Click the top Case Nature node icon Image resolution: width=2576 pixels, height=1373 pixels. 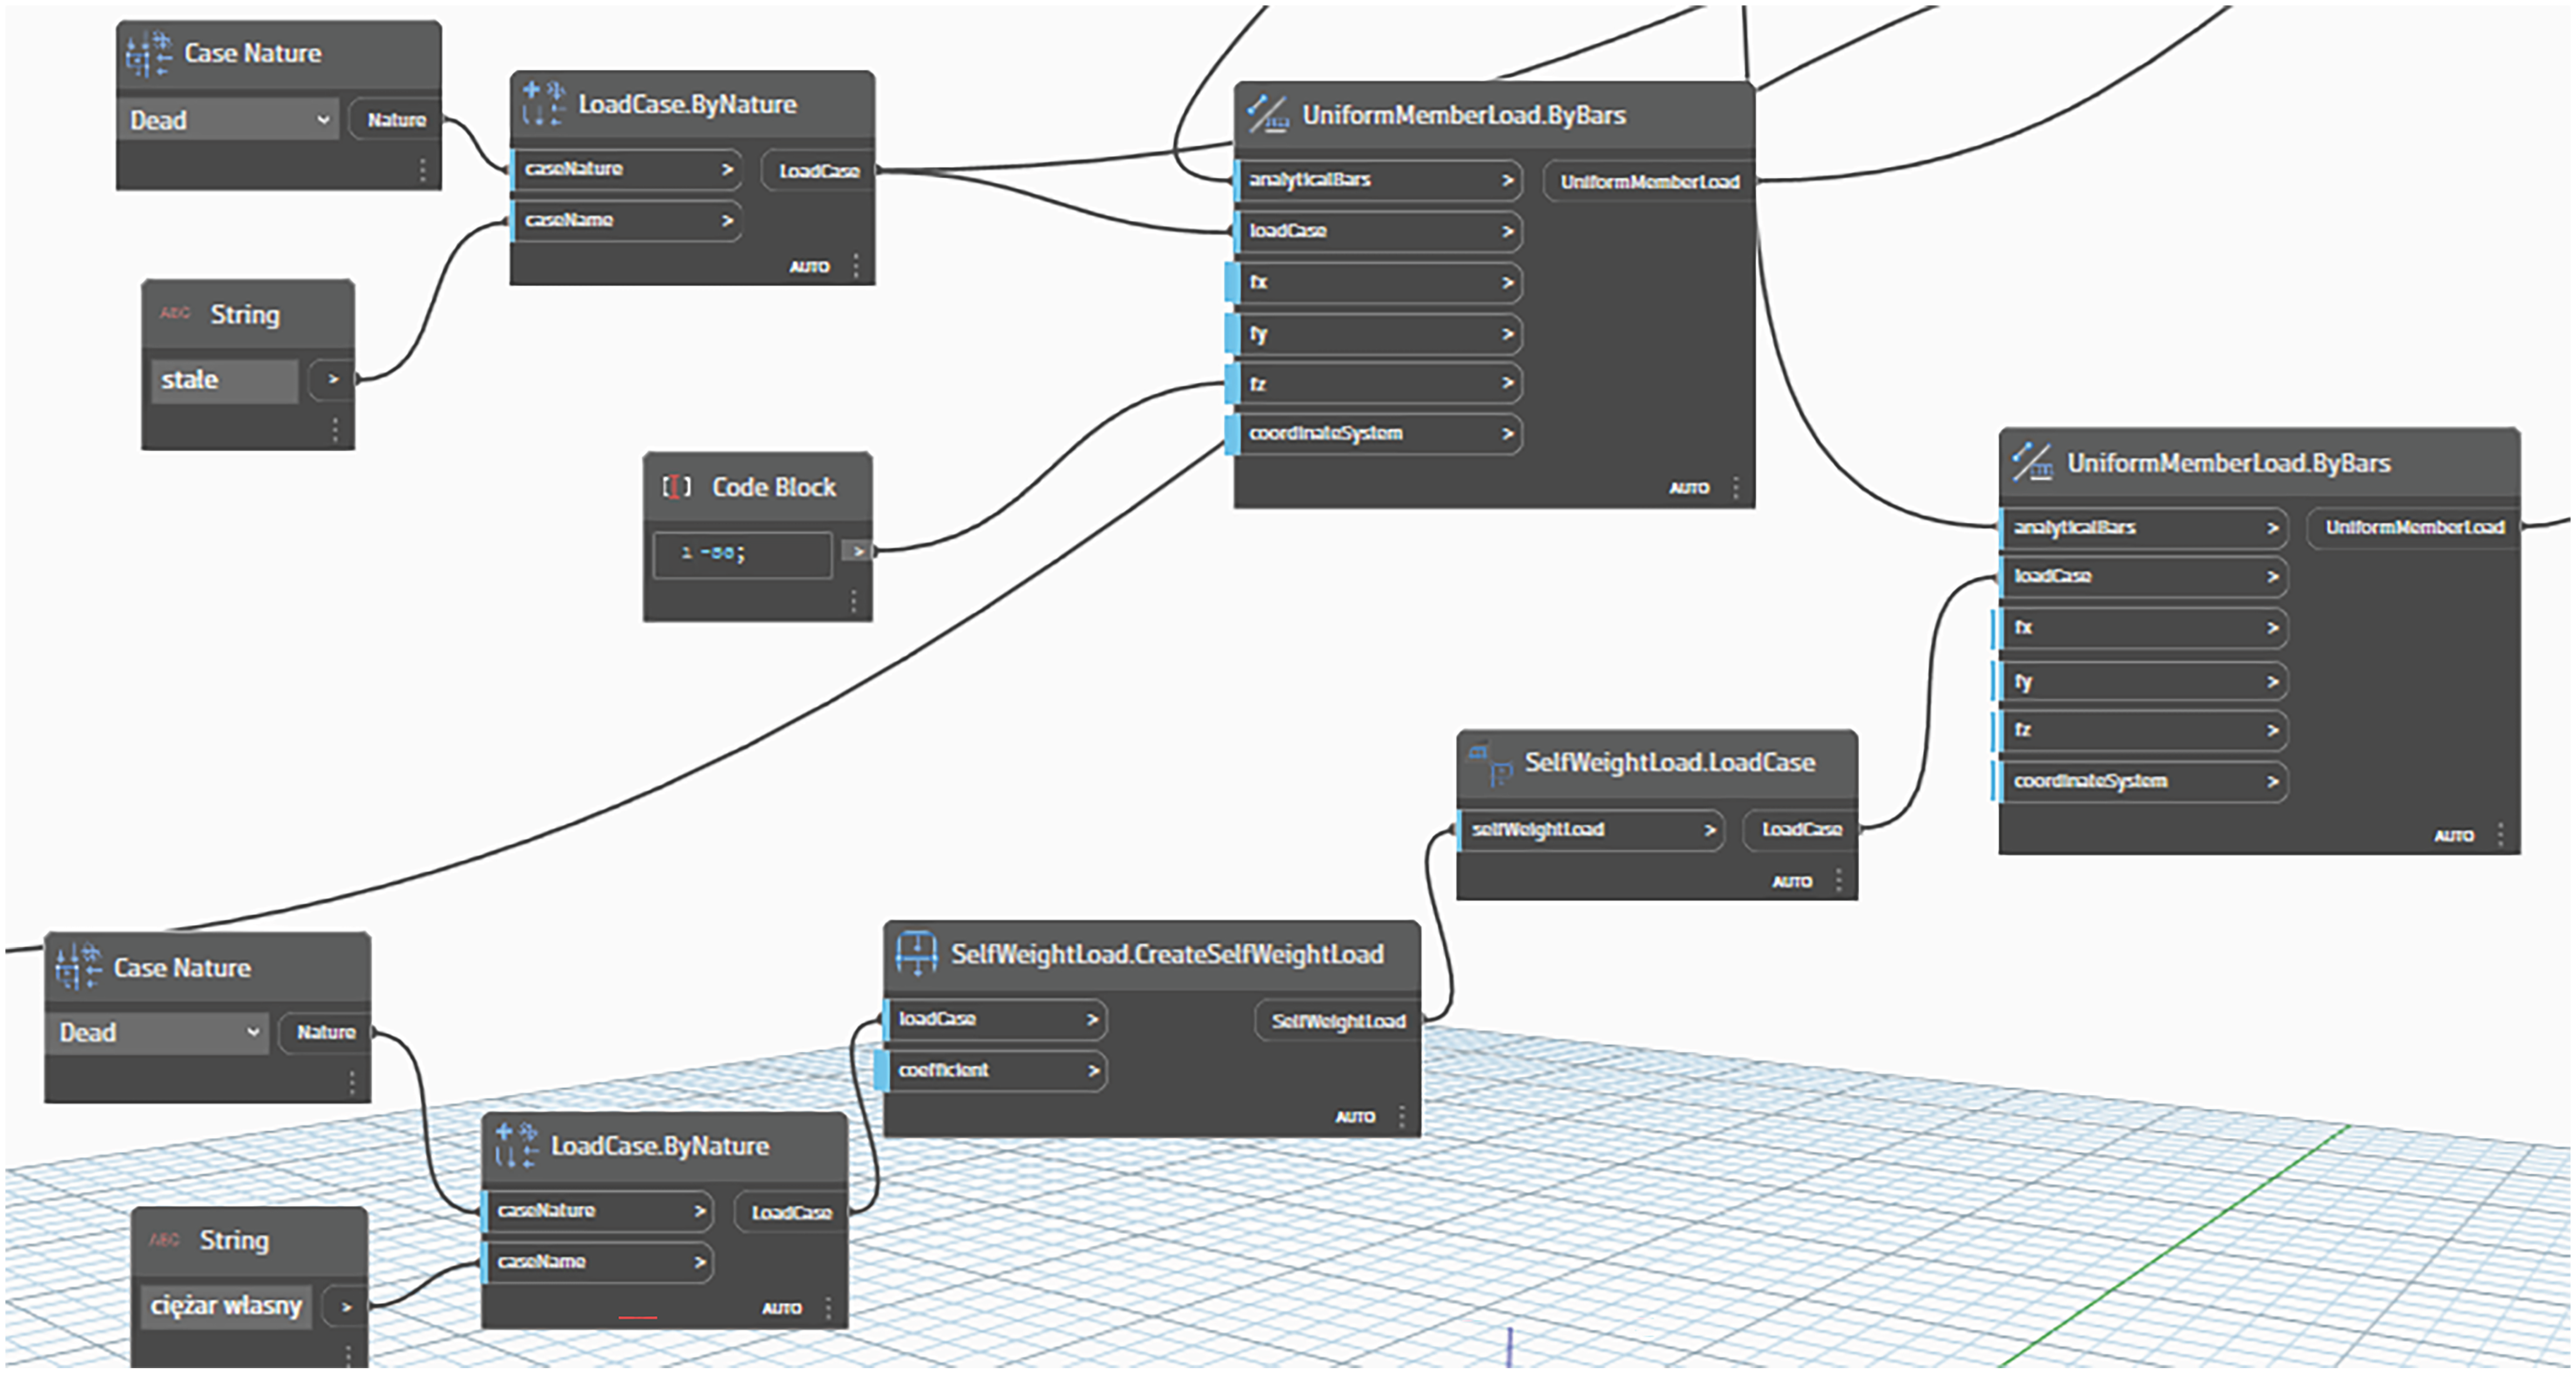pyautogui.click(x=148, y=54)
